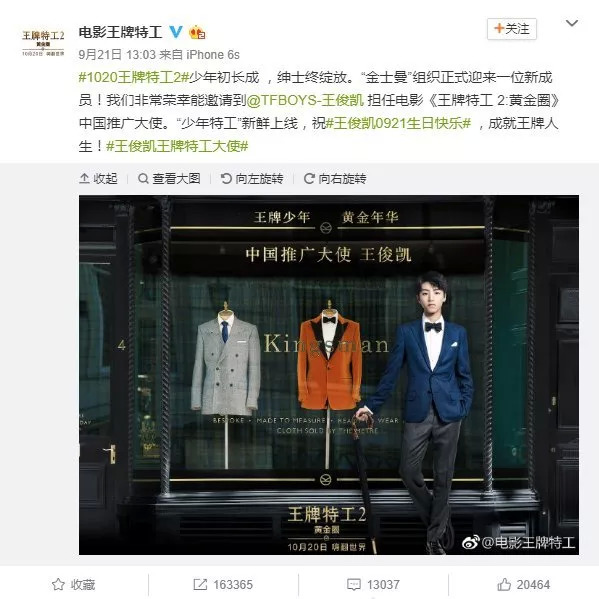Open the #王俊凯0921生日快乐# hashtag
The width and height of the screenshot is (599, 599).
(398, 123)
